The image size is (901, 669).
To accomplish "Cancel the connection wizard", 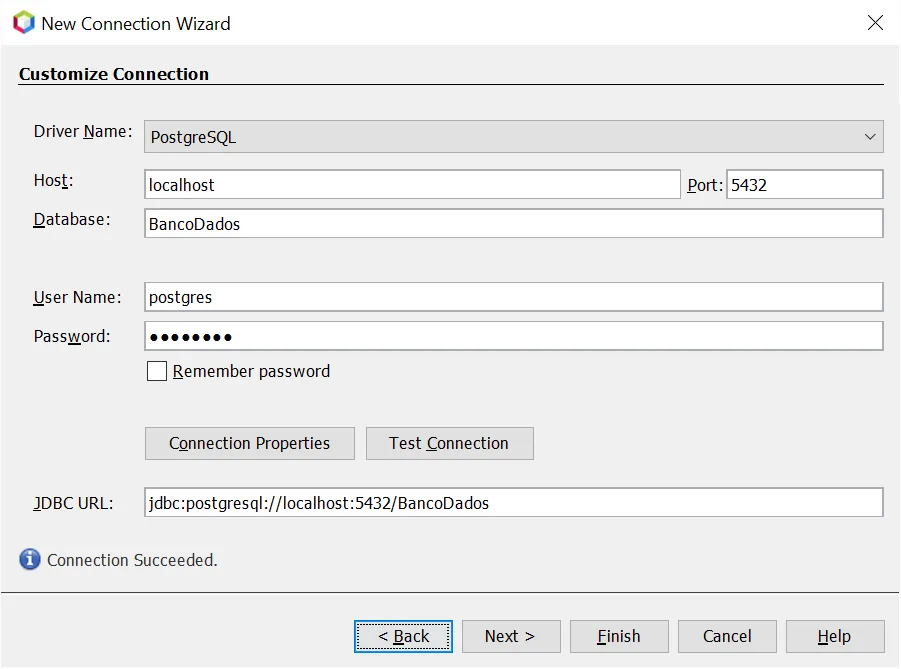I will click(x=727, y=637).
